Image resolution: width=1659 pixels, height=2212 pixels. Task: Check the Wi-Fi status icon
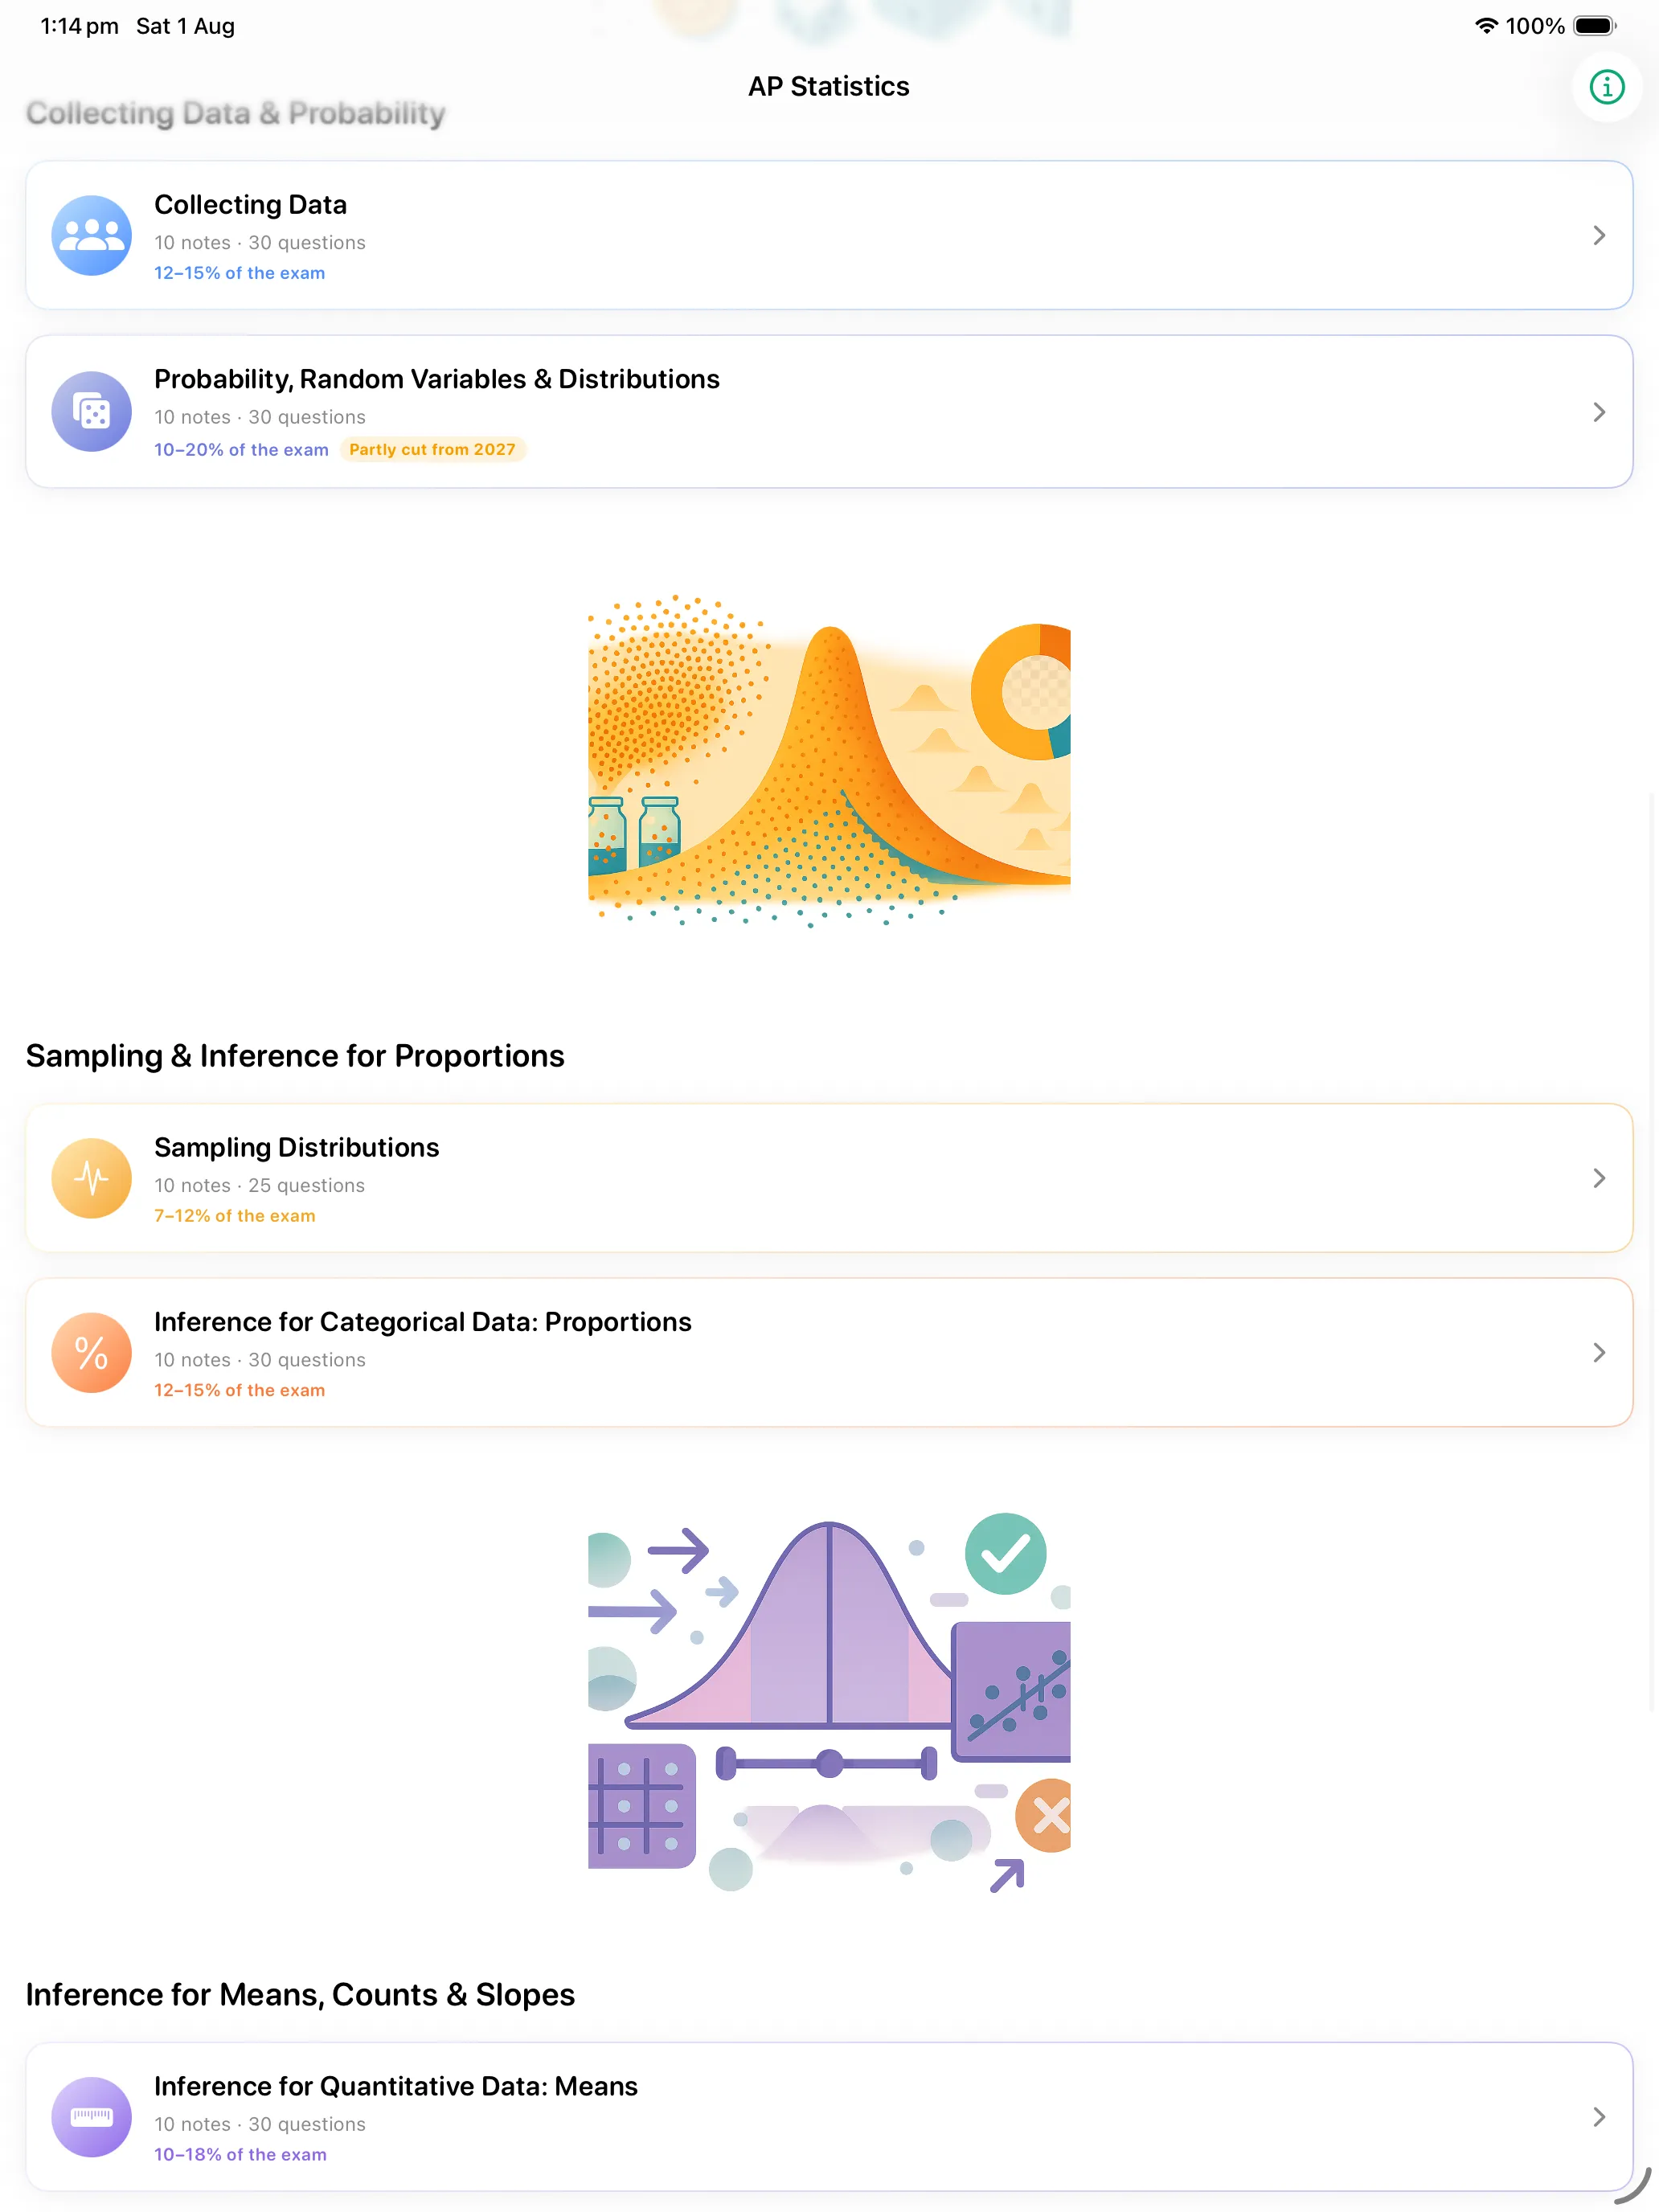[x=1486, y=26]
